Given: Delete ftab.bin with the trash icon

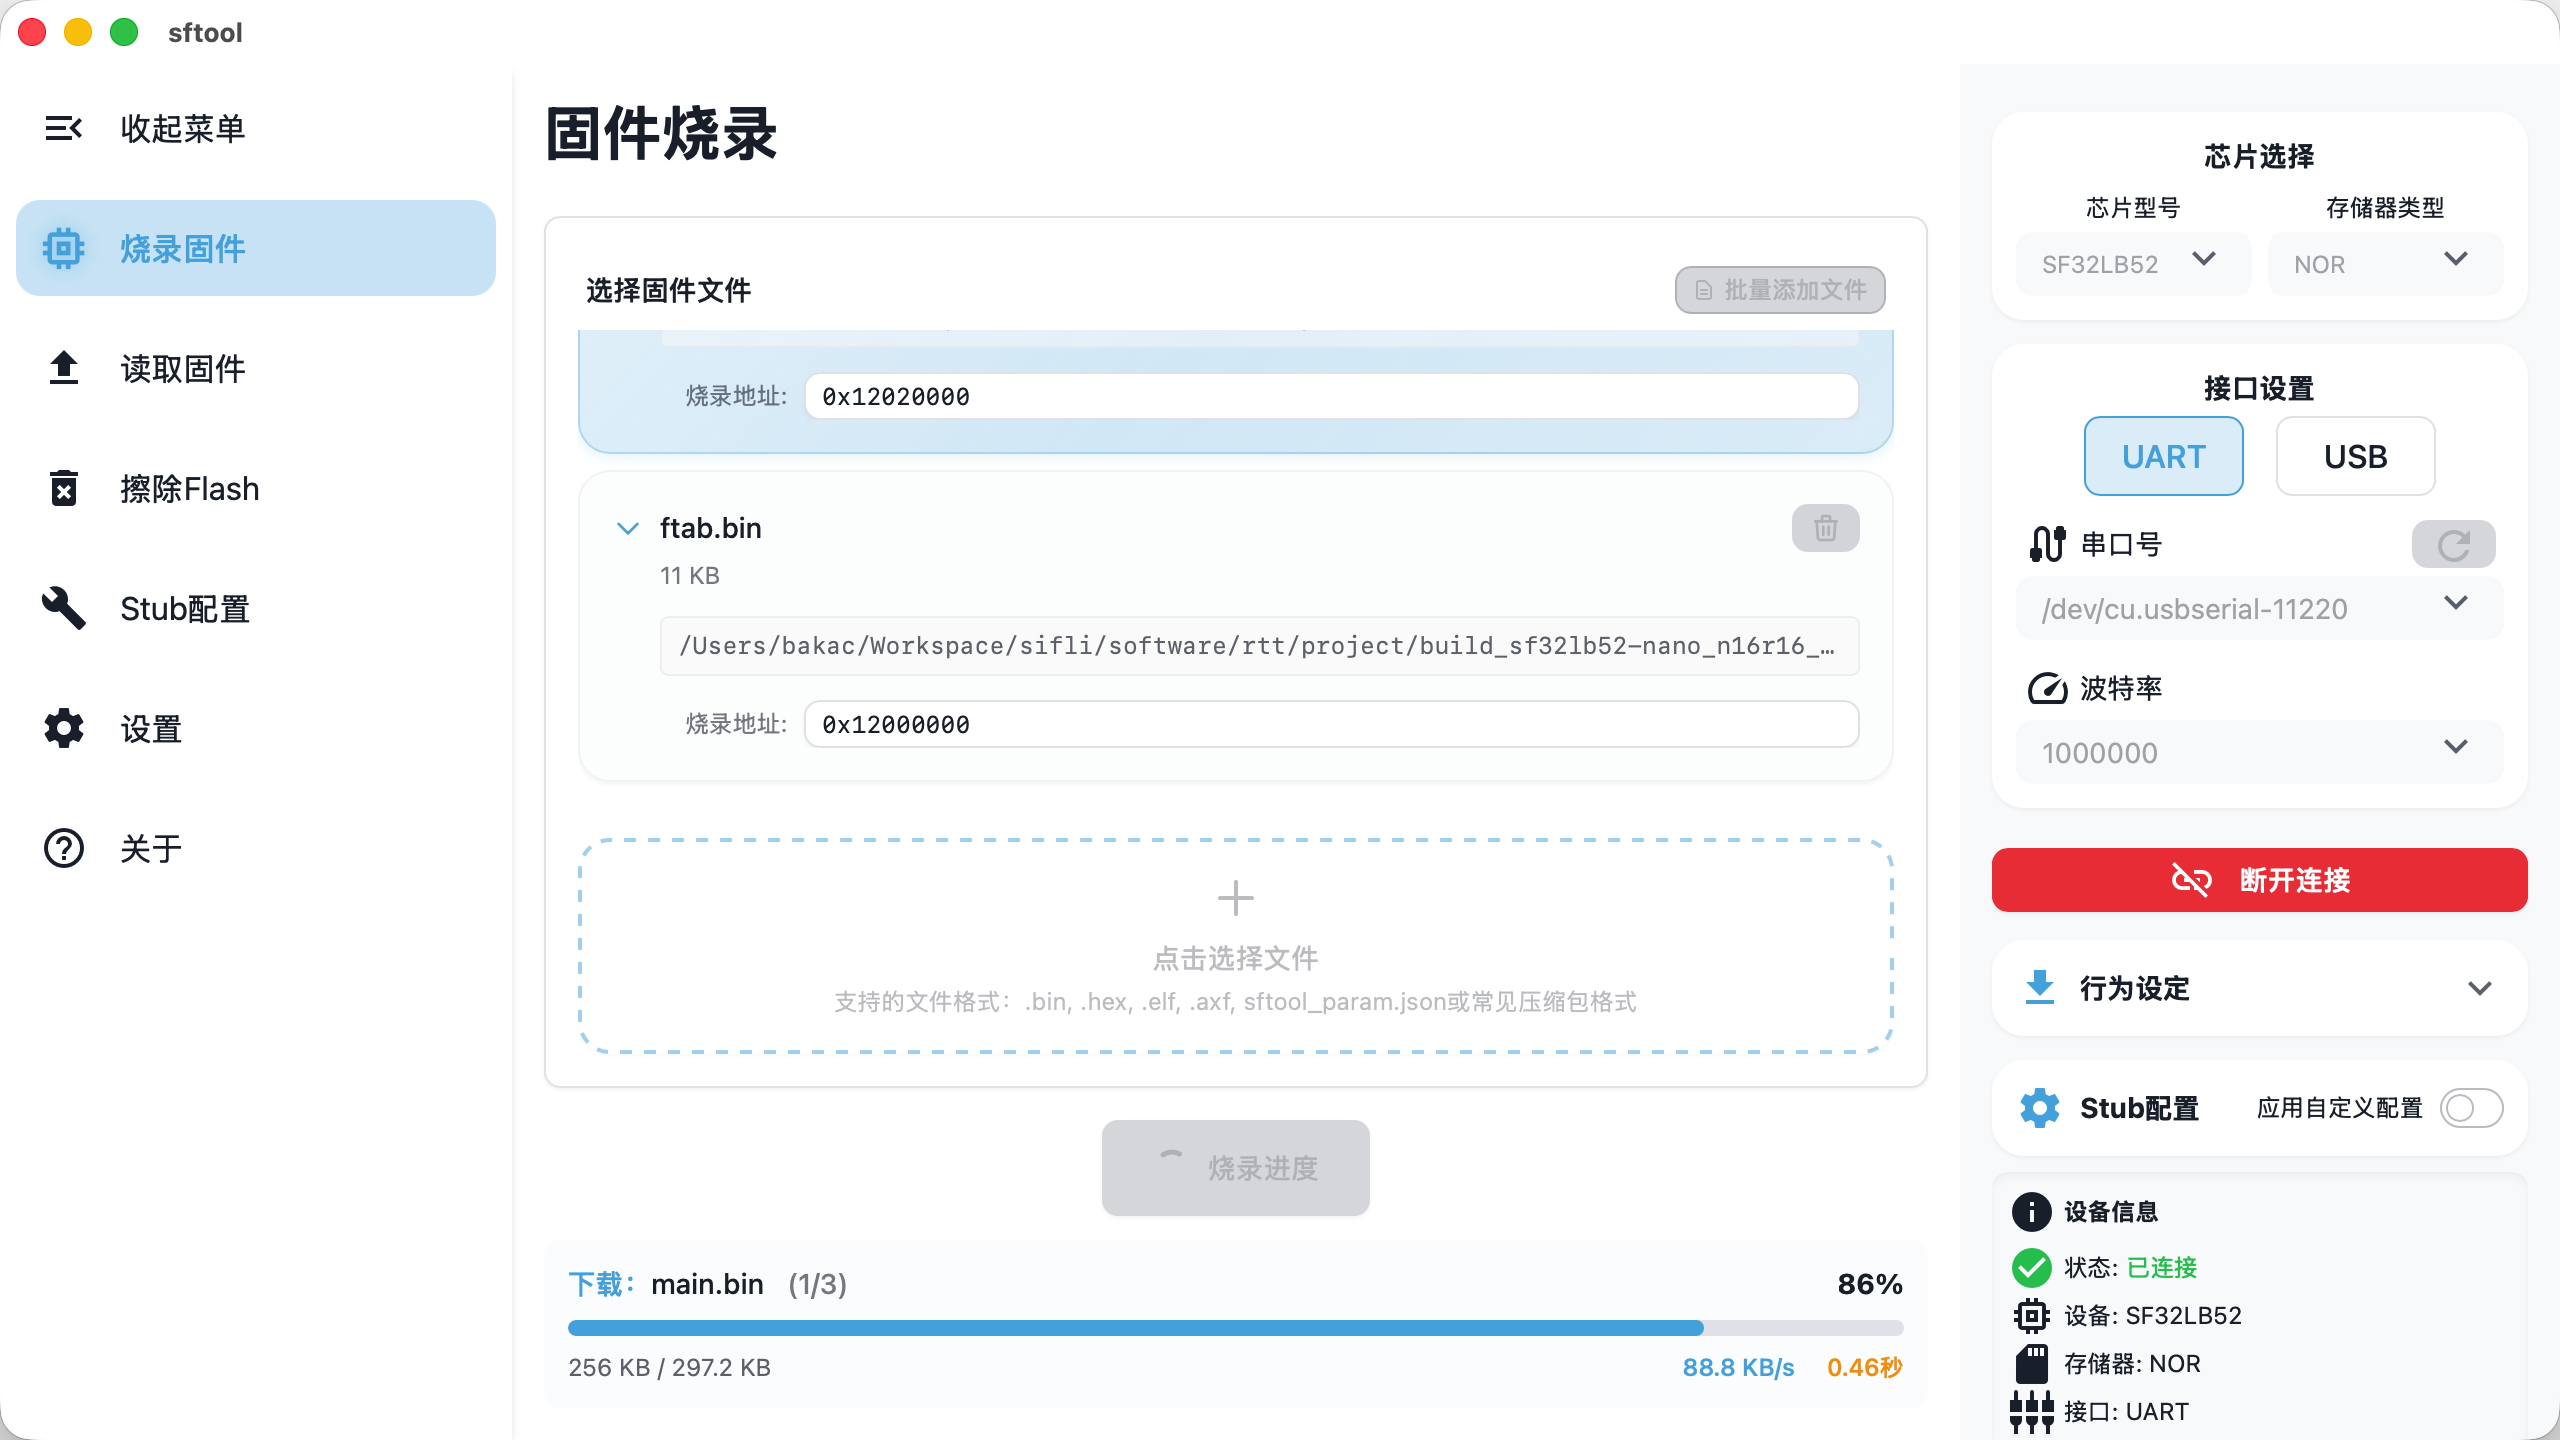Looking at the screenshot, I should click(x=1825, y=528).
